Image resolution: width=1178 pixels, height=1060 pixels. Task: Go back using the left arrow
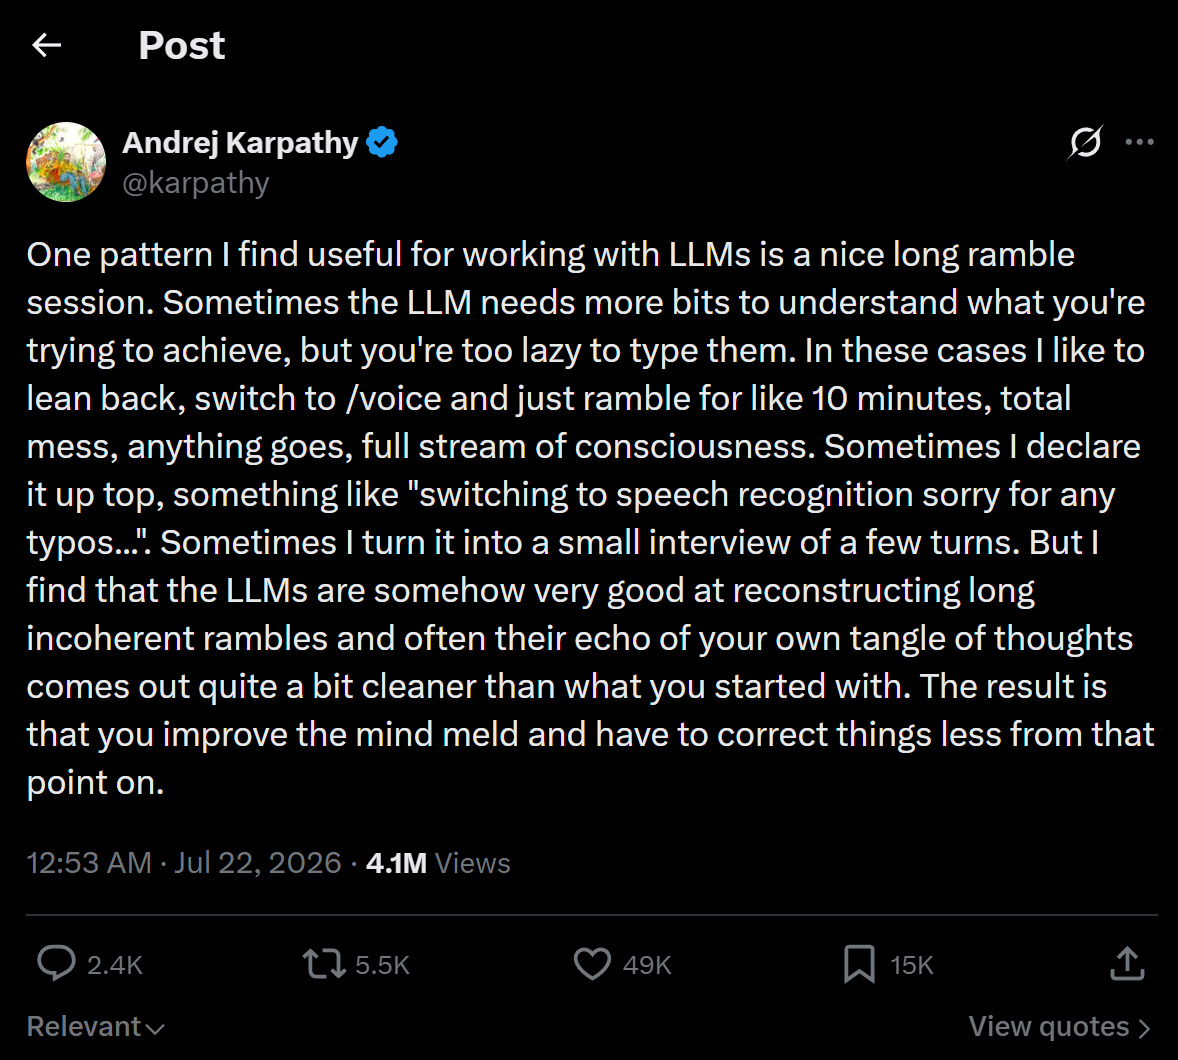47,45
